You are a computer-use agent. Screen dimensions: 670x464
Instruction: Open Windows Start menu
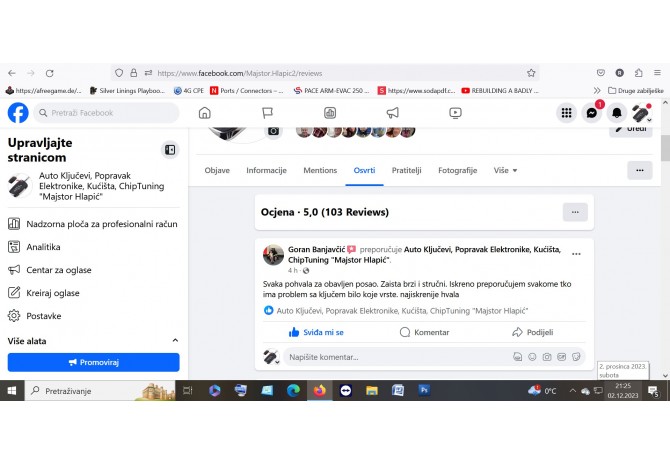click(x=12, y=391)
